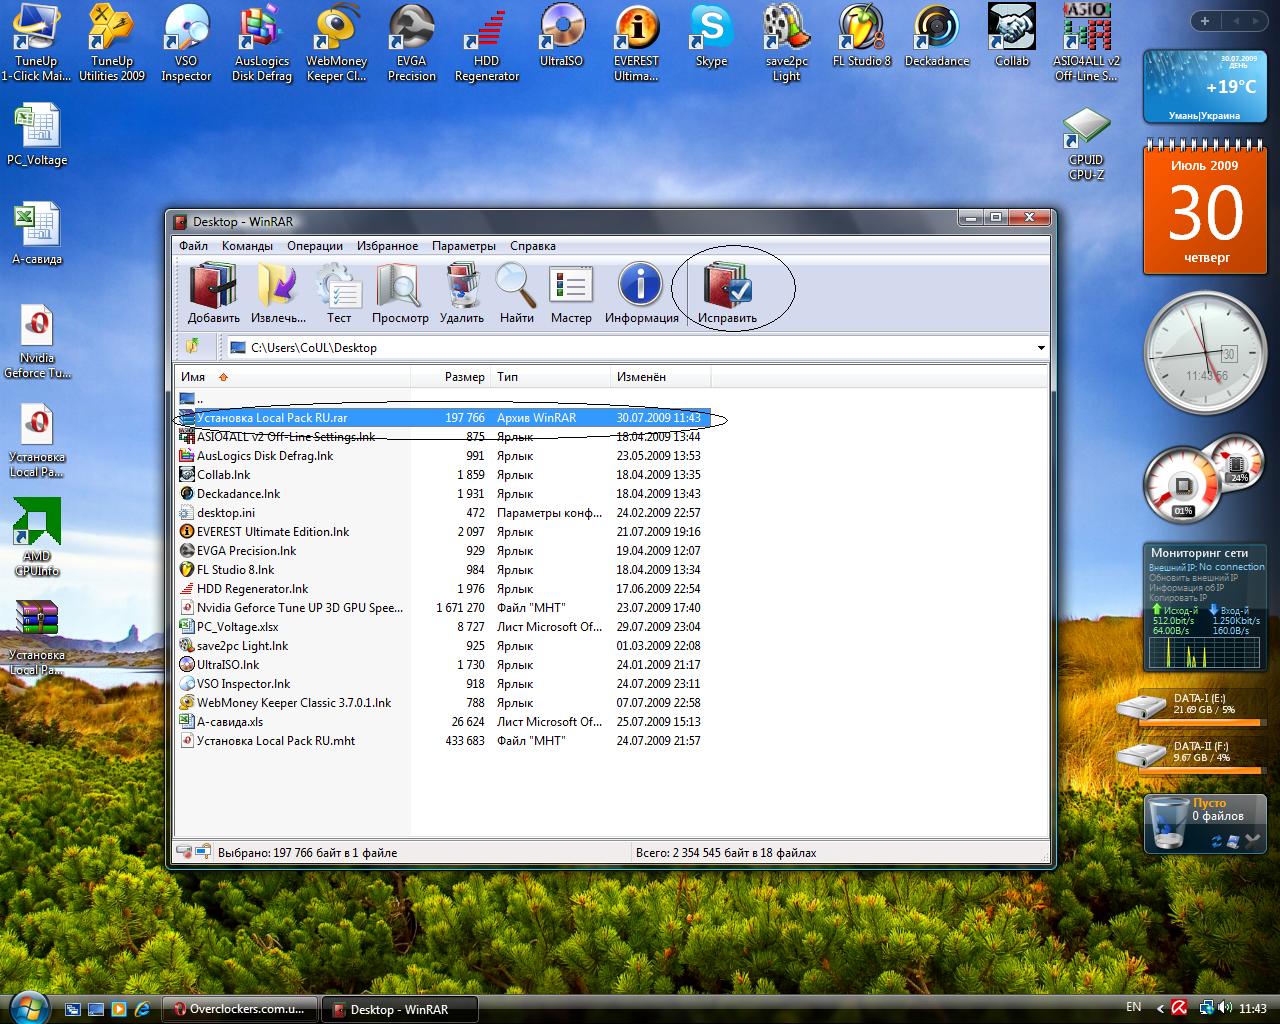Select desktop.ini in file list
Viewport: 1280px width, 1024px height.
(443, 513)
